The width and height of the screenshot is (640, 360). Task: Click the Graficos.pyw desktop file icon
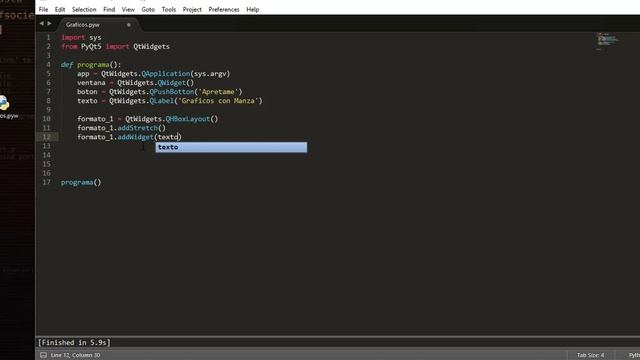(x=5, y=107)
